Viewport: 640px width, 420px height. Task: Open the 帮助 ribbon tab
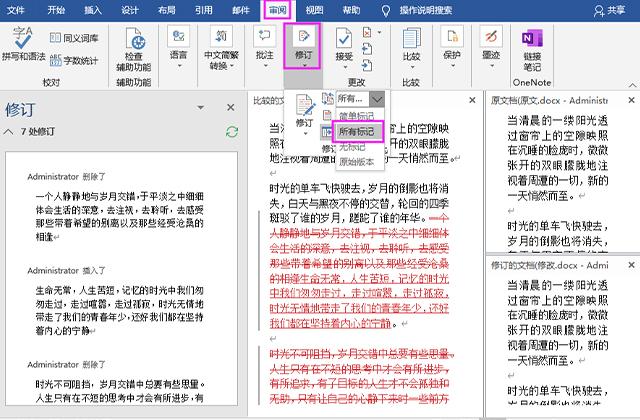[x=351, y=10]
